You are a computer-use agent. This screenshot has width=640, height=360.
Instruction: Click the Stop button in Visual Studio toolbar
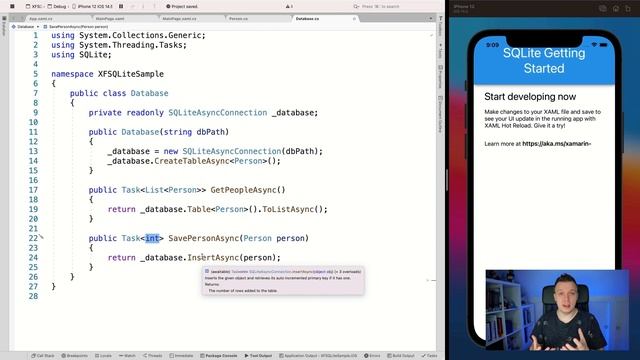point(12,6)
